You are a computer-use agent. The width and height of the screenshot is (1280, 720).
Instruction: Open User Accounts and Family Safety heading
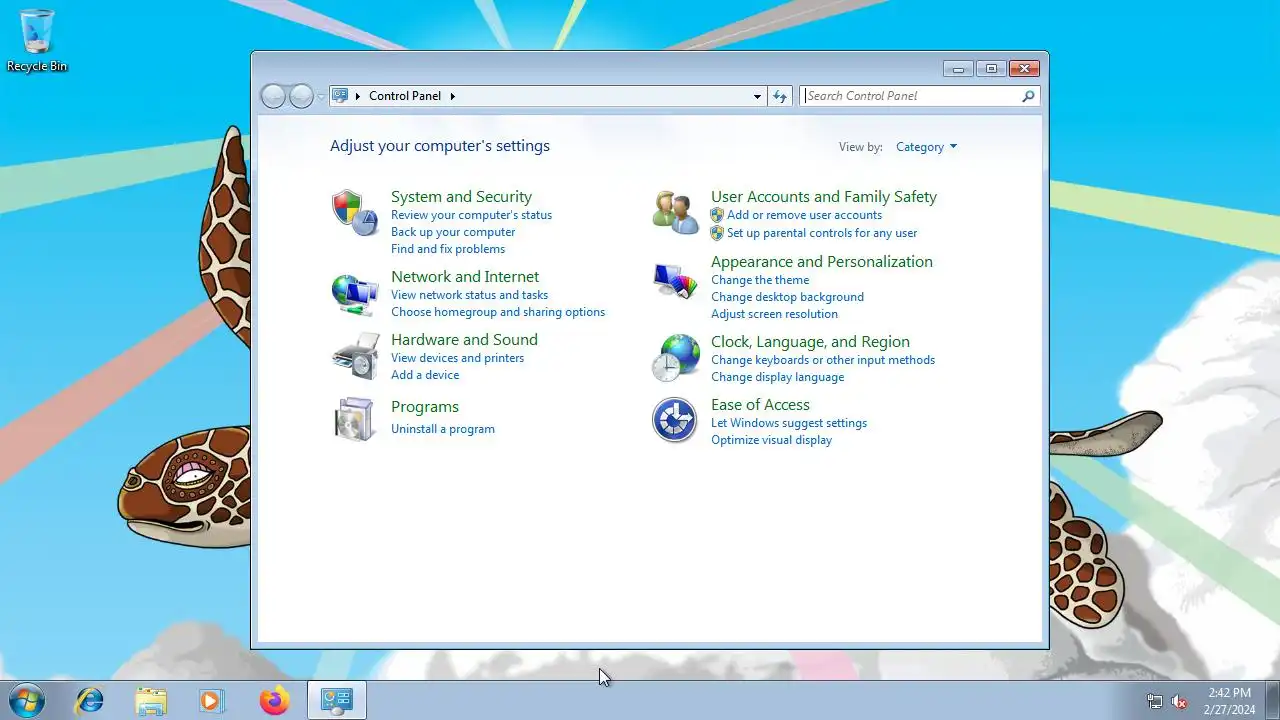pyautogui.click(x=824, y=197)
